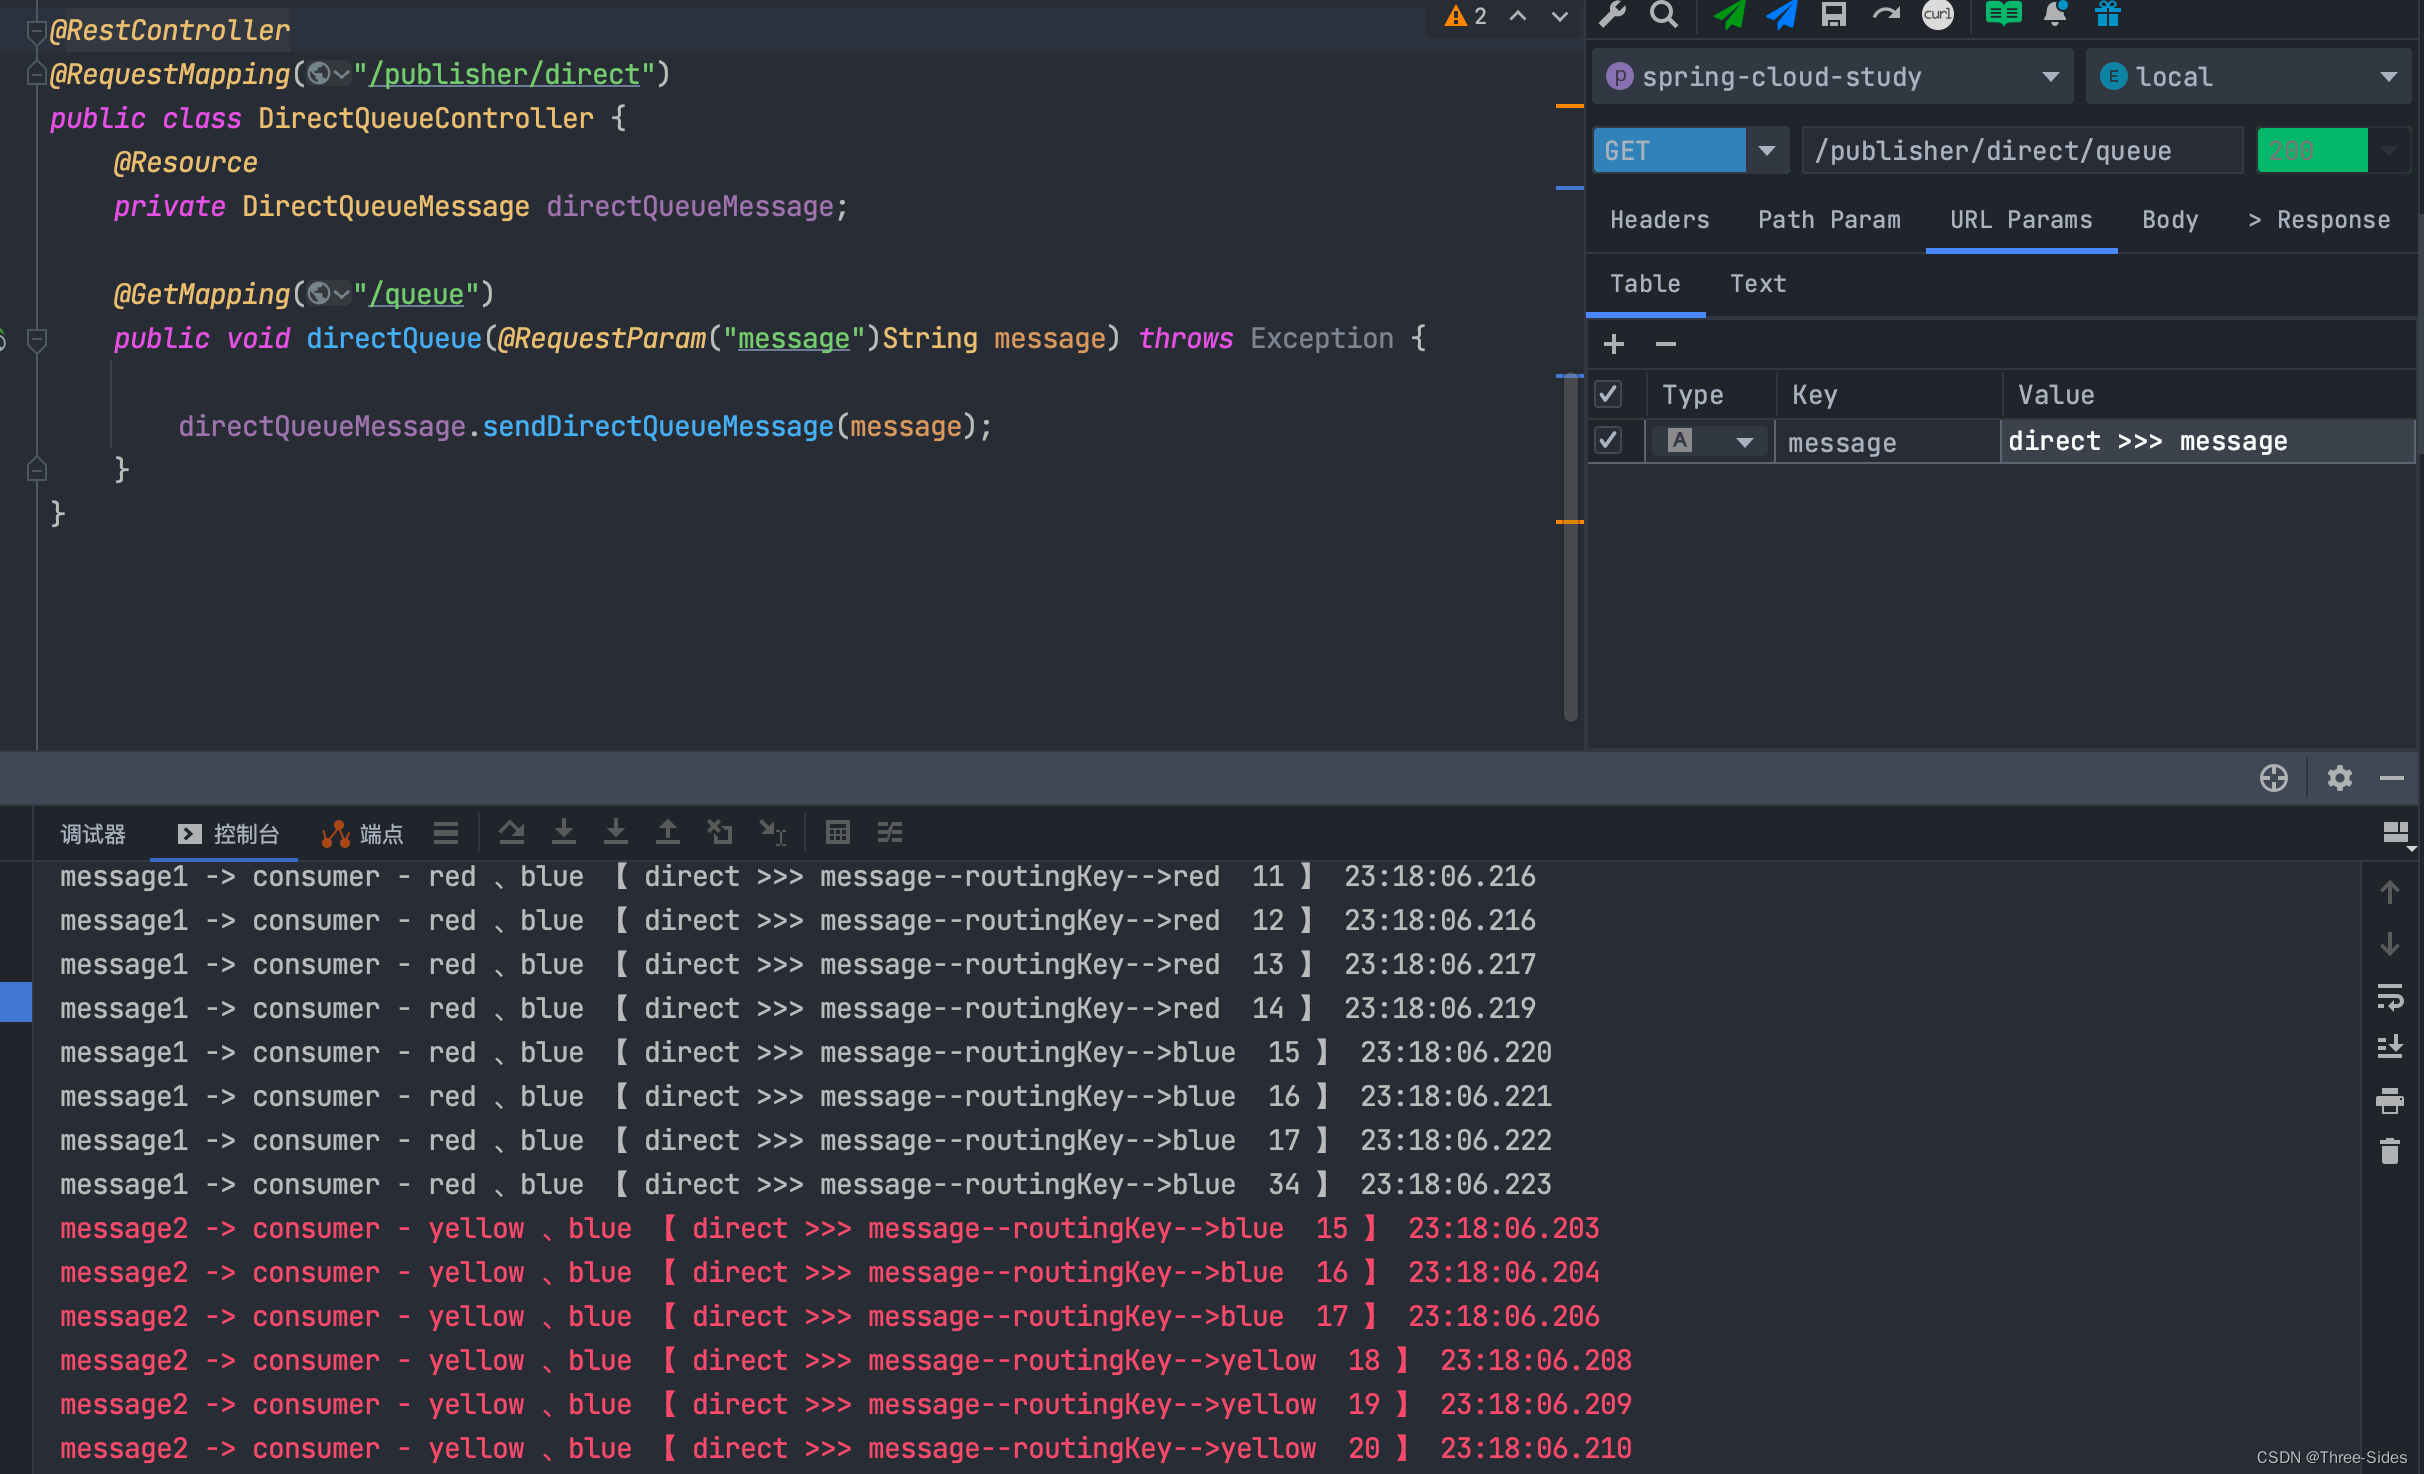
Task: Show execution point icon
Action: [511, 833]
